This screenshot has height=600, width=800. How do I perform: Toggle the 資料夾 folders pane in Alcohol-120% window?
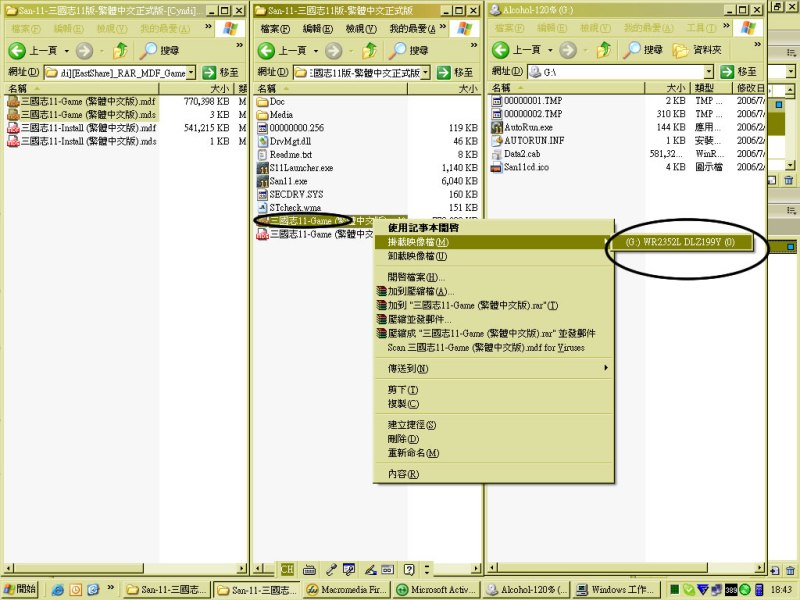[x=696, y=49]
